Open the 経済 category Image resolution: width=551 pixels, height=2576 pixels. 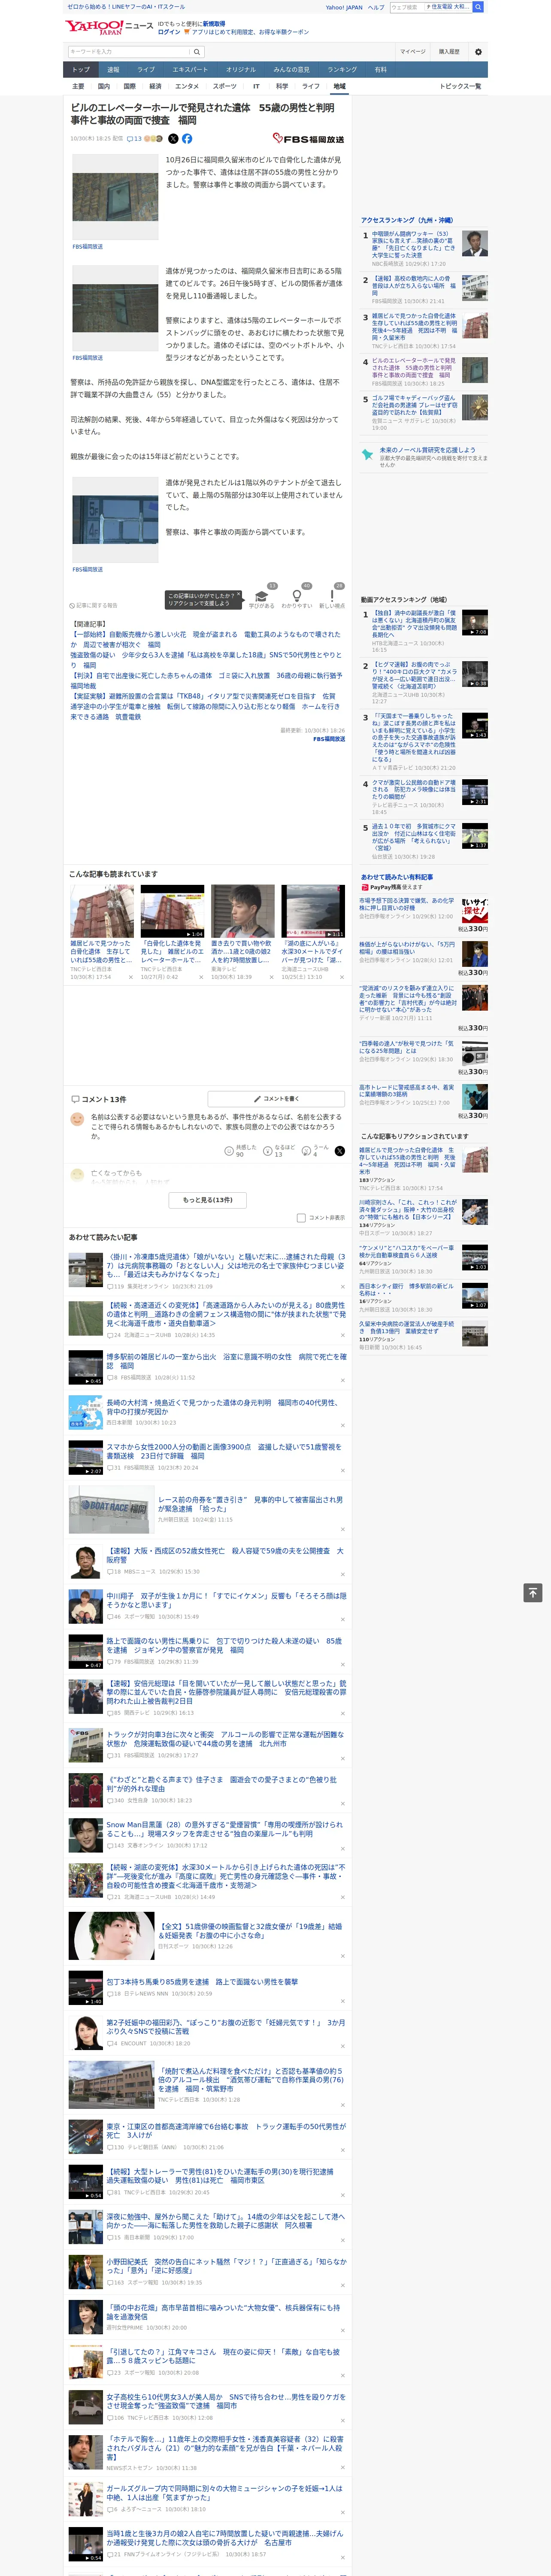(155, 86)
